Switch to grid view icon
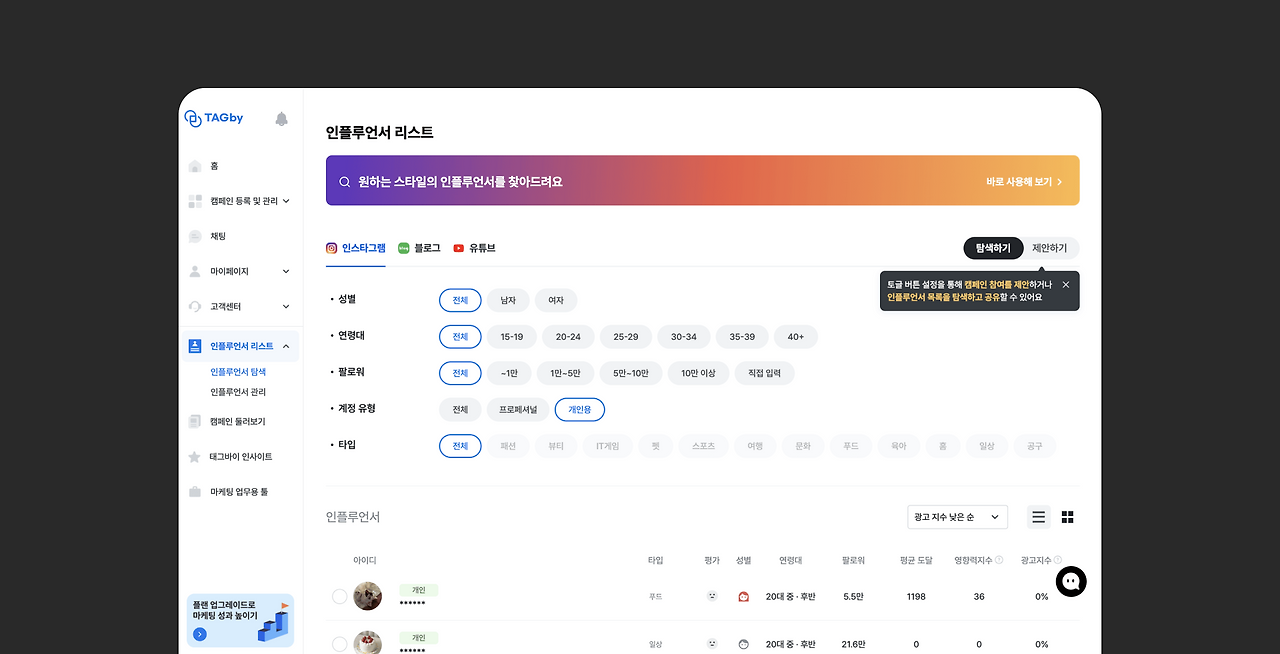 (1067, 517)
